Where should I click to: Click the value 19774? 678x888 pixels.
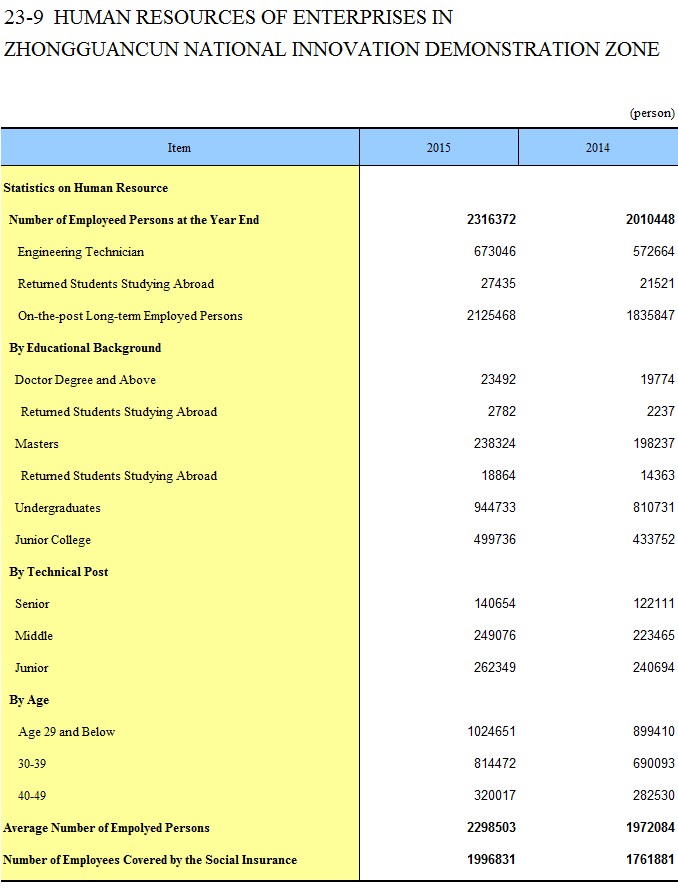(x=657, y=379)
